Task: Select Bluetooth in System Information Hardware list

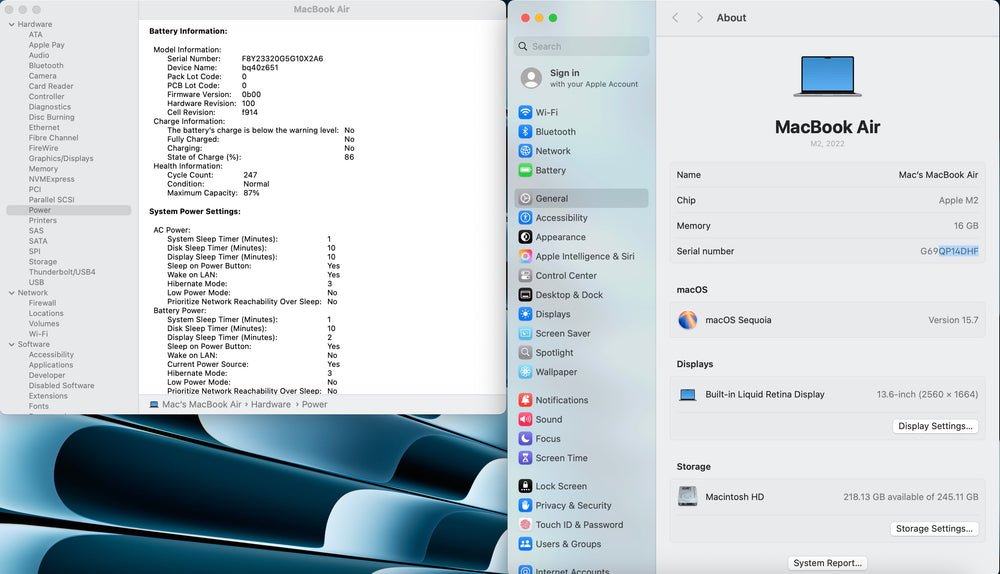Action: [46, 65]
